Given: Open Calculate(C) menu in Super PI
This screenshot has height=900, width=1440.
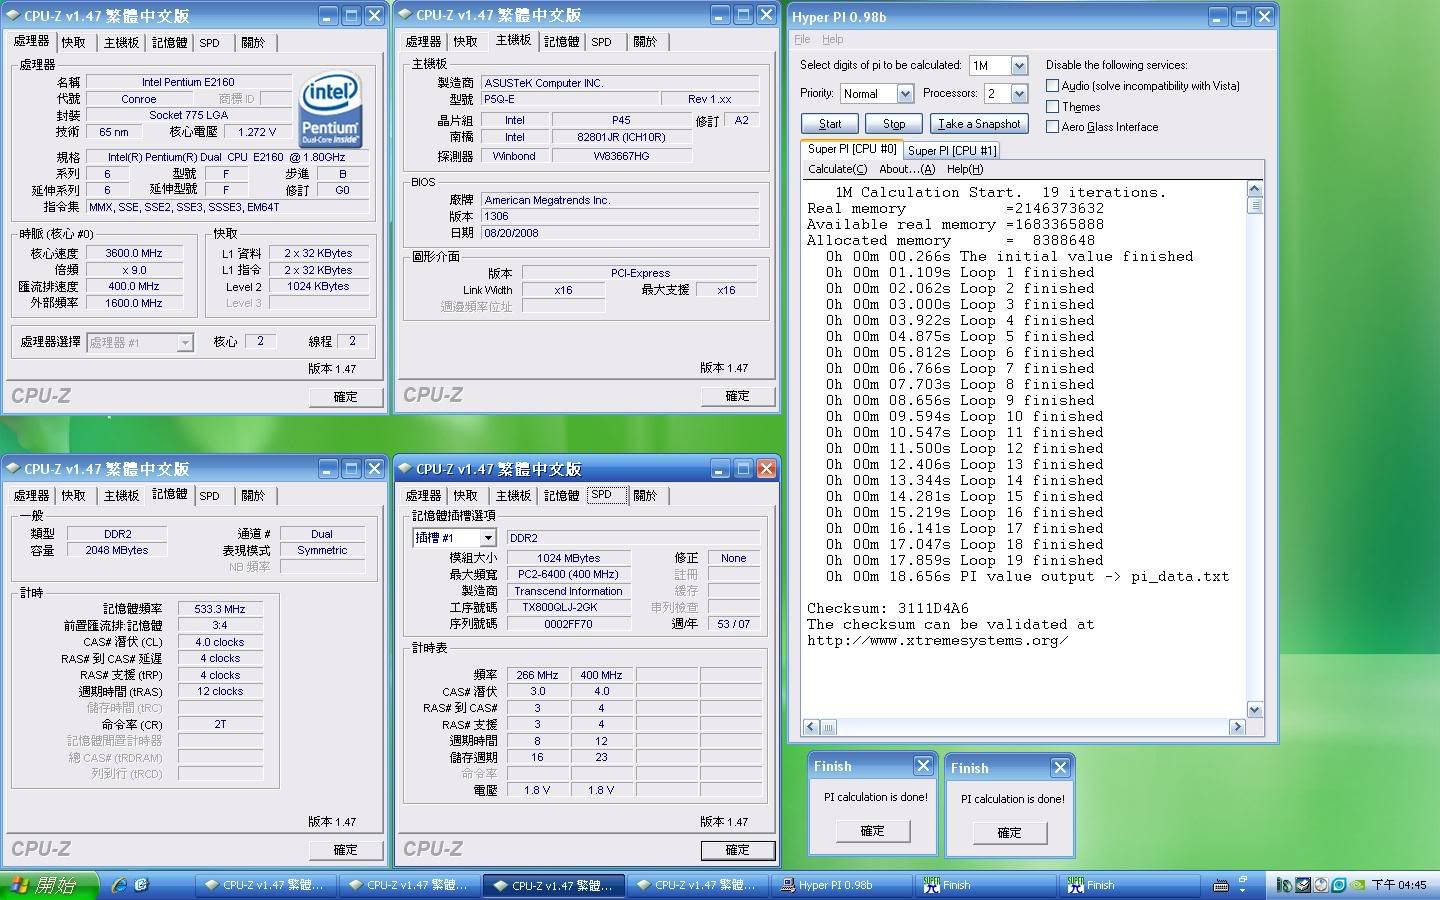Looking at the screenshot, I should tap(838, 169).
